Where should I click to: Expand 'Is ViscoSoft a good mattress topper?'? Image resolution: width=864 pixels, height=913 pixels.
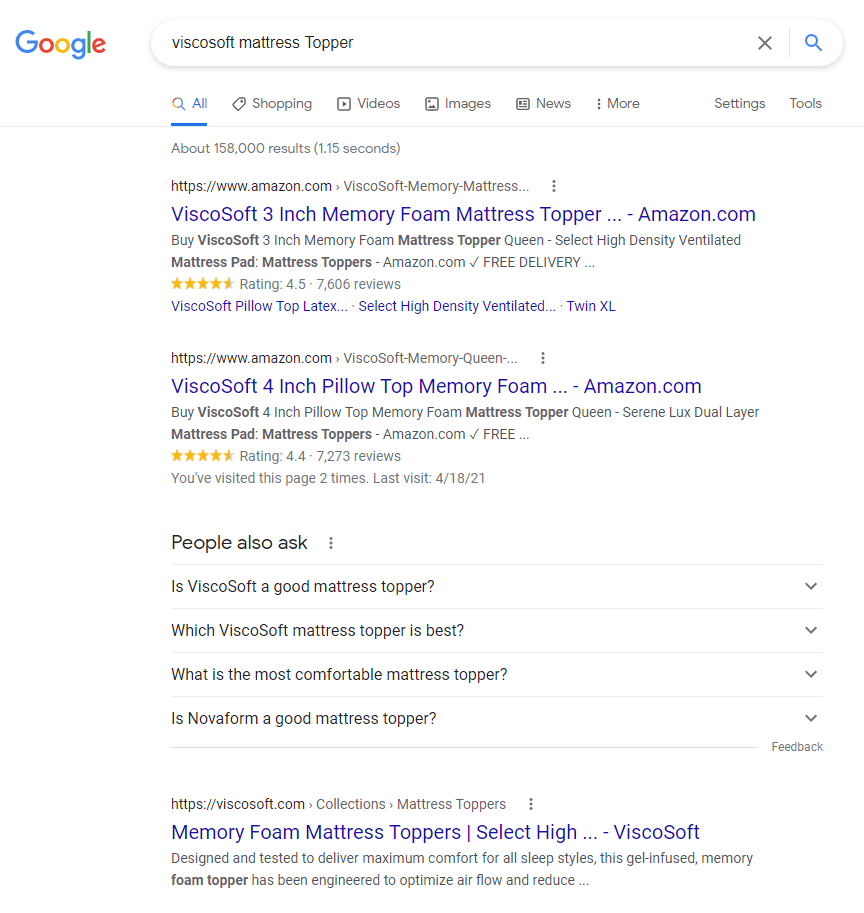coord(811,587)
